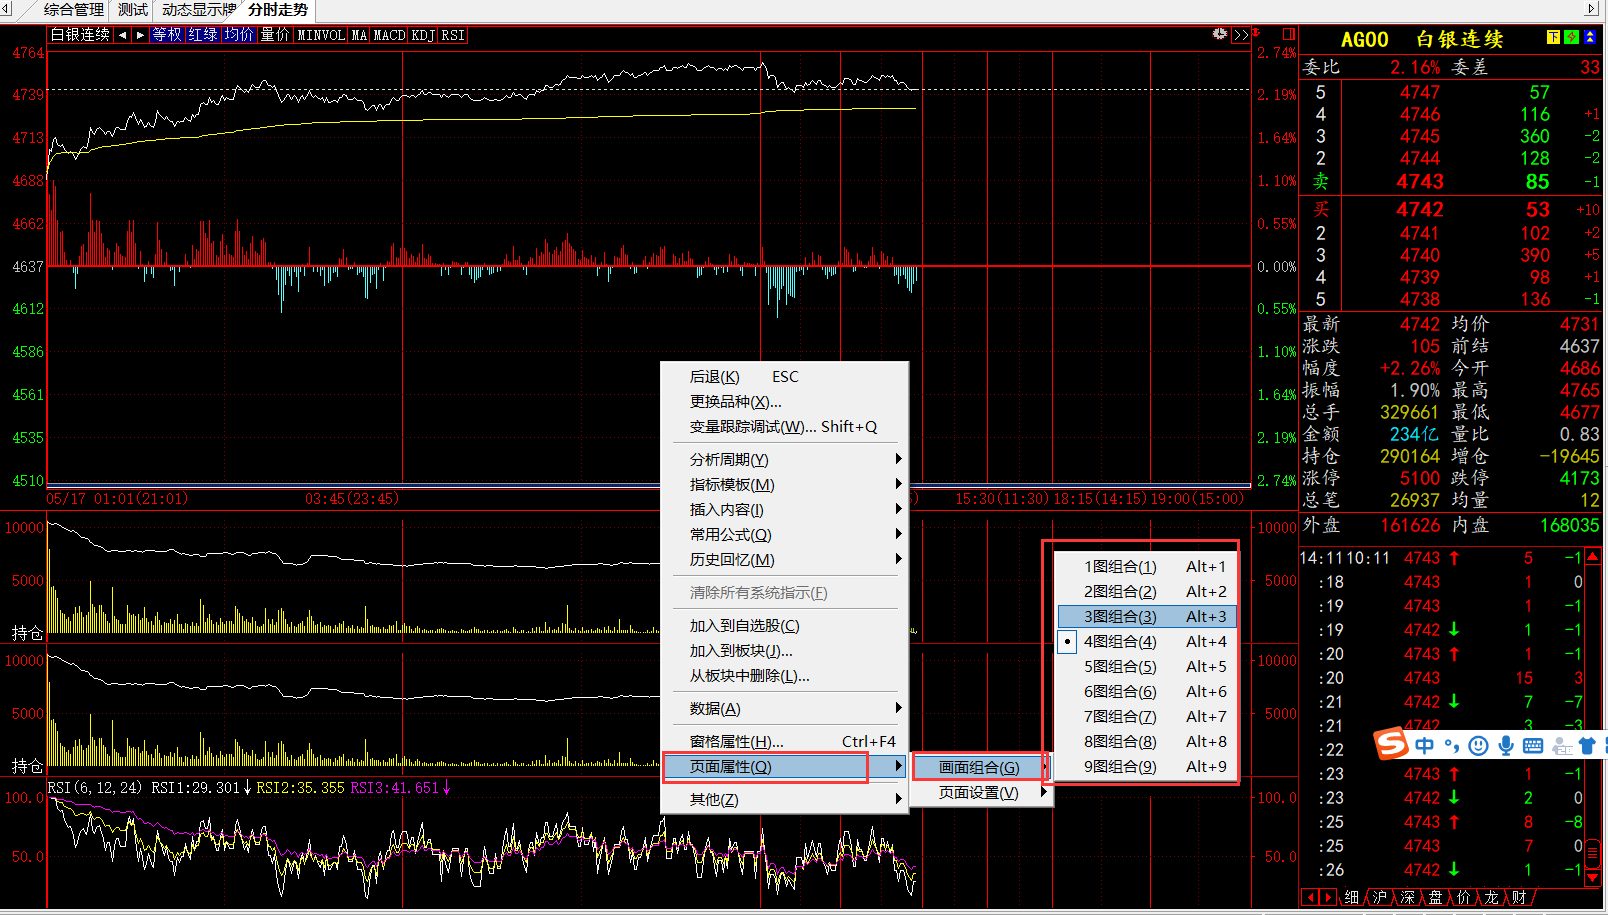Toggle MINVOL indicator
The width and height of the screenshot is (1608, 915).
321,35
